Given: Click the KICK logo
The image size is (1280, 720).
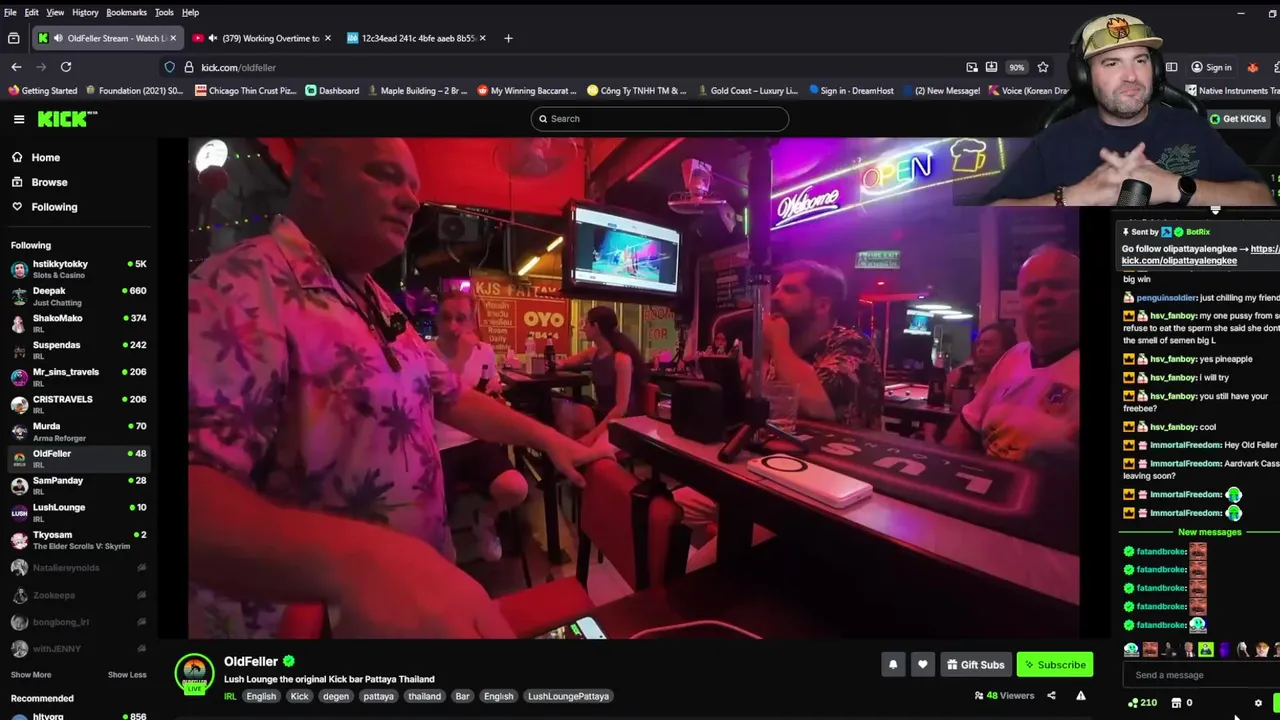Looking at the screenshot, I should coord(67,119).
